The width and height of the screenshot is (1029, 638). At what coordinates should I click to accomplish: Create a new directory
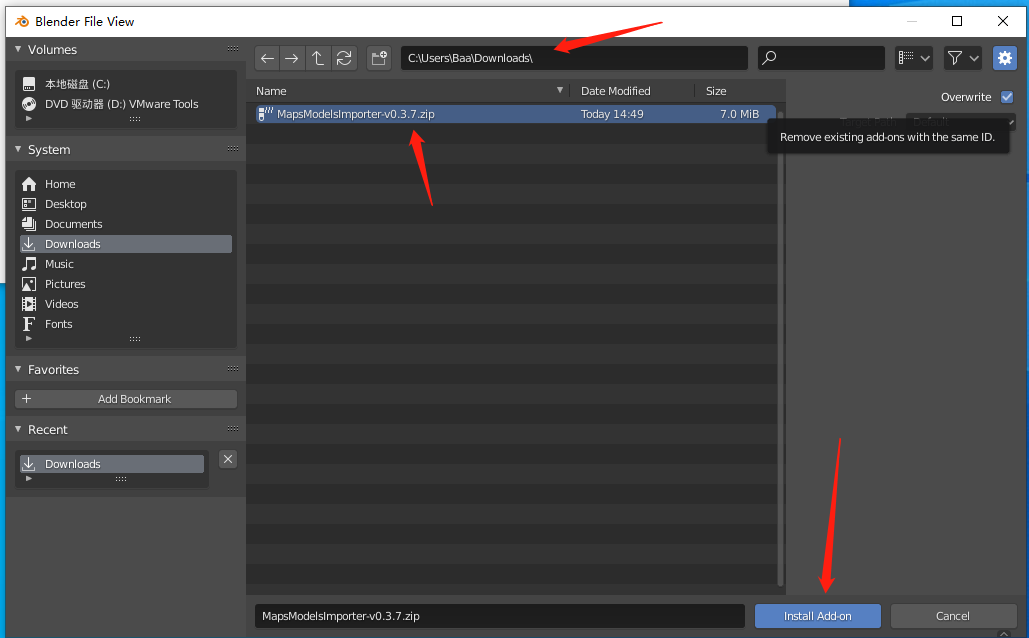(x=379, y=58)
